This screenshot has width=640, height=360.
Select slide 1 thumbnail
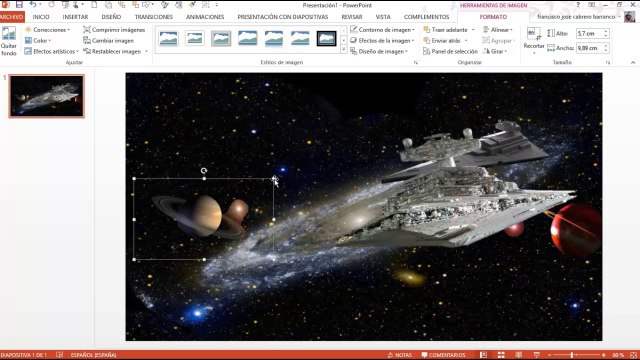point(47,96)
